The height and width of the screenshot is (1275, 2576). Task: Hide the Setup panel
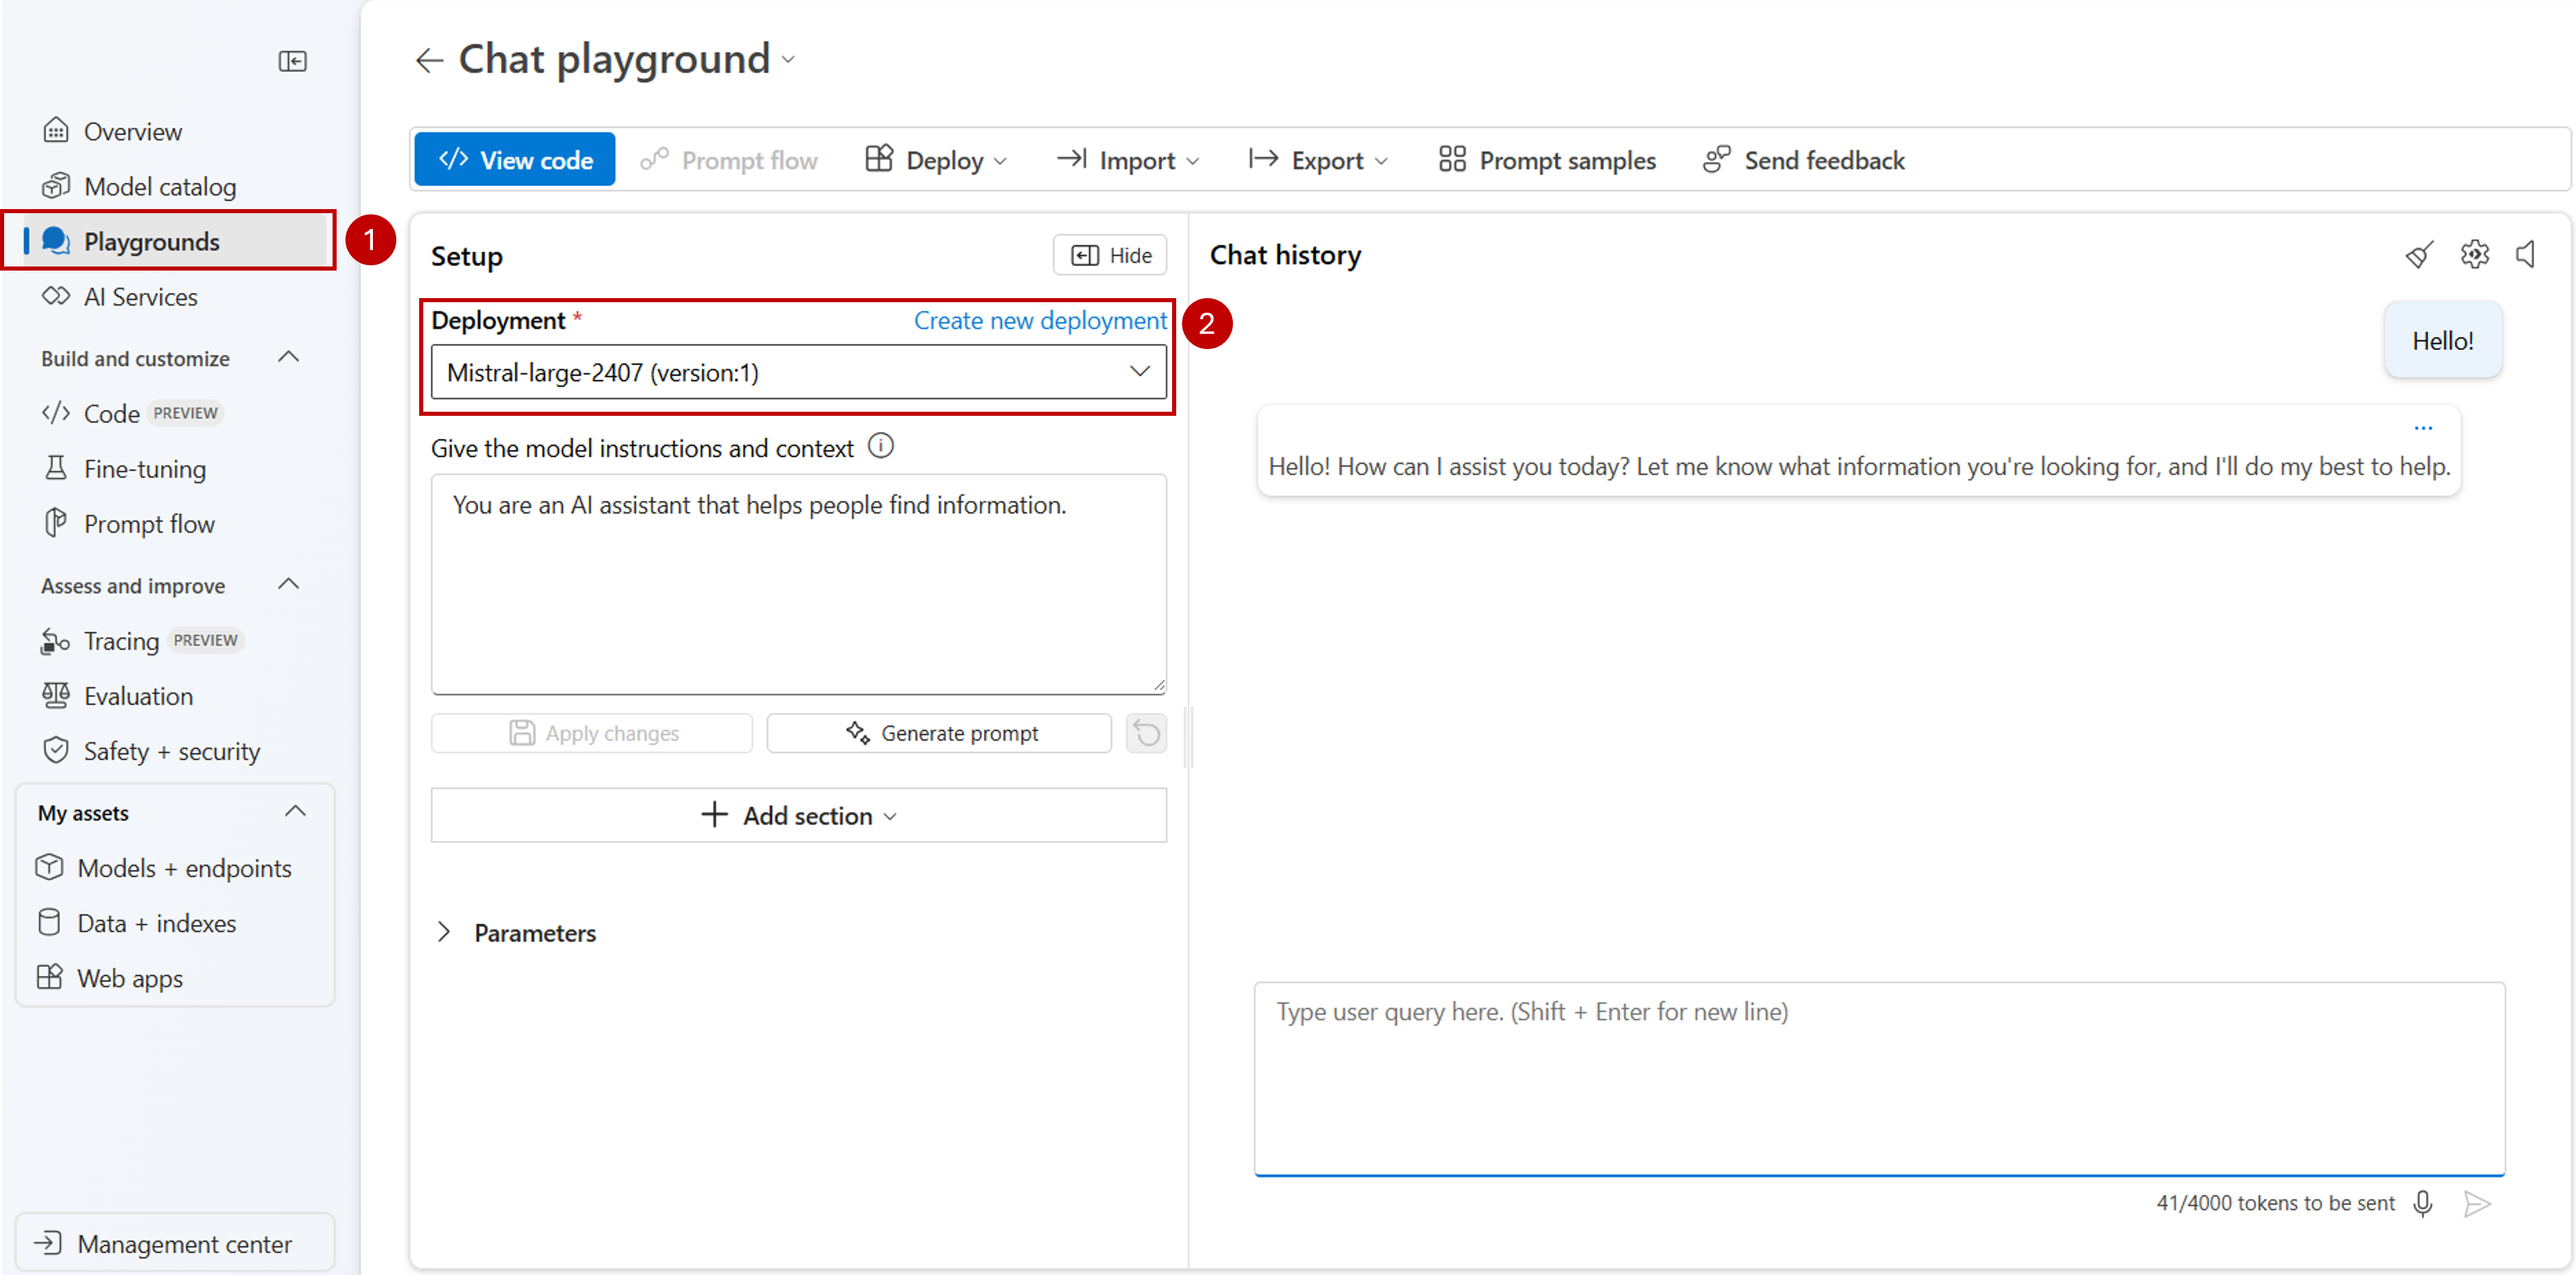(x=1110, y=255)
